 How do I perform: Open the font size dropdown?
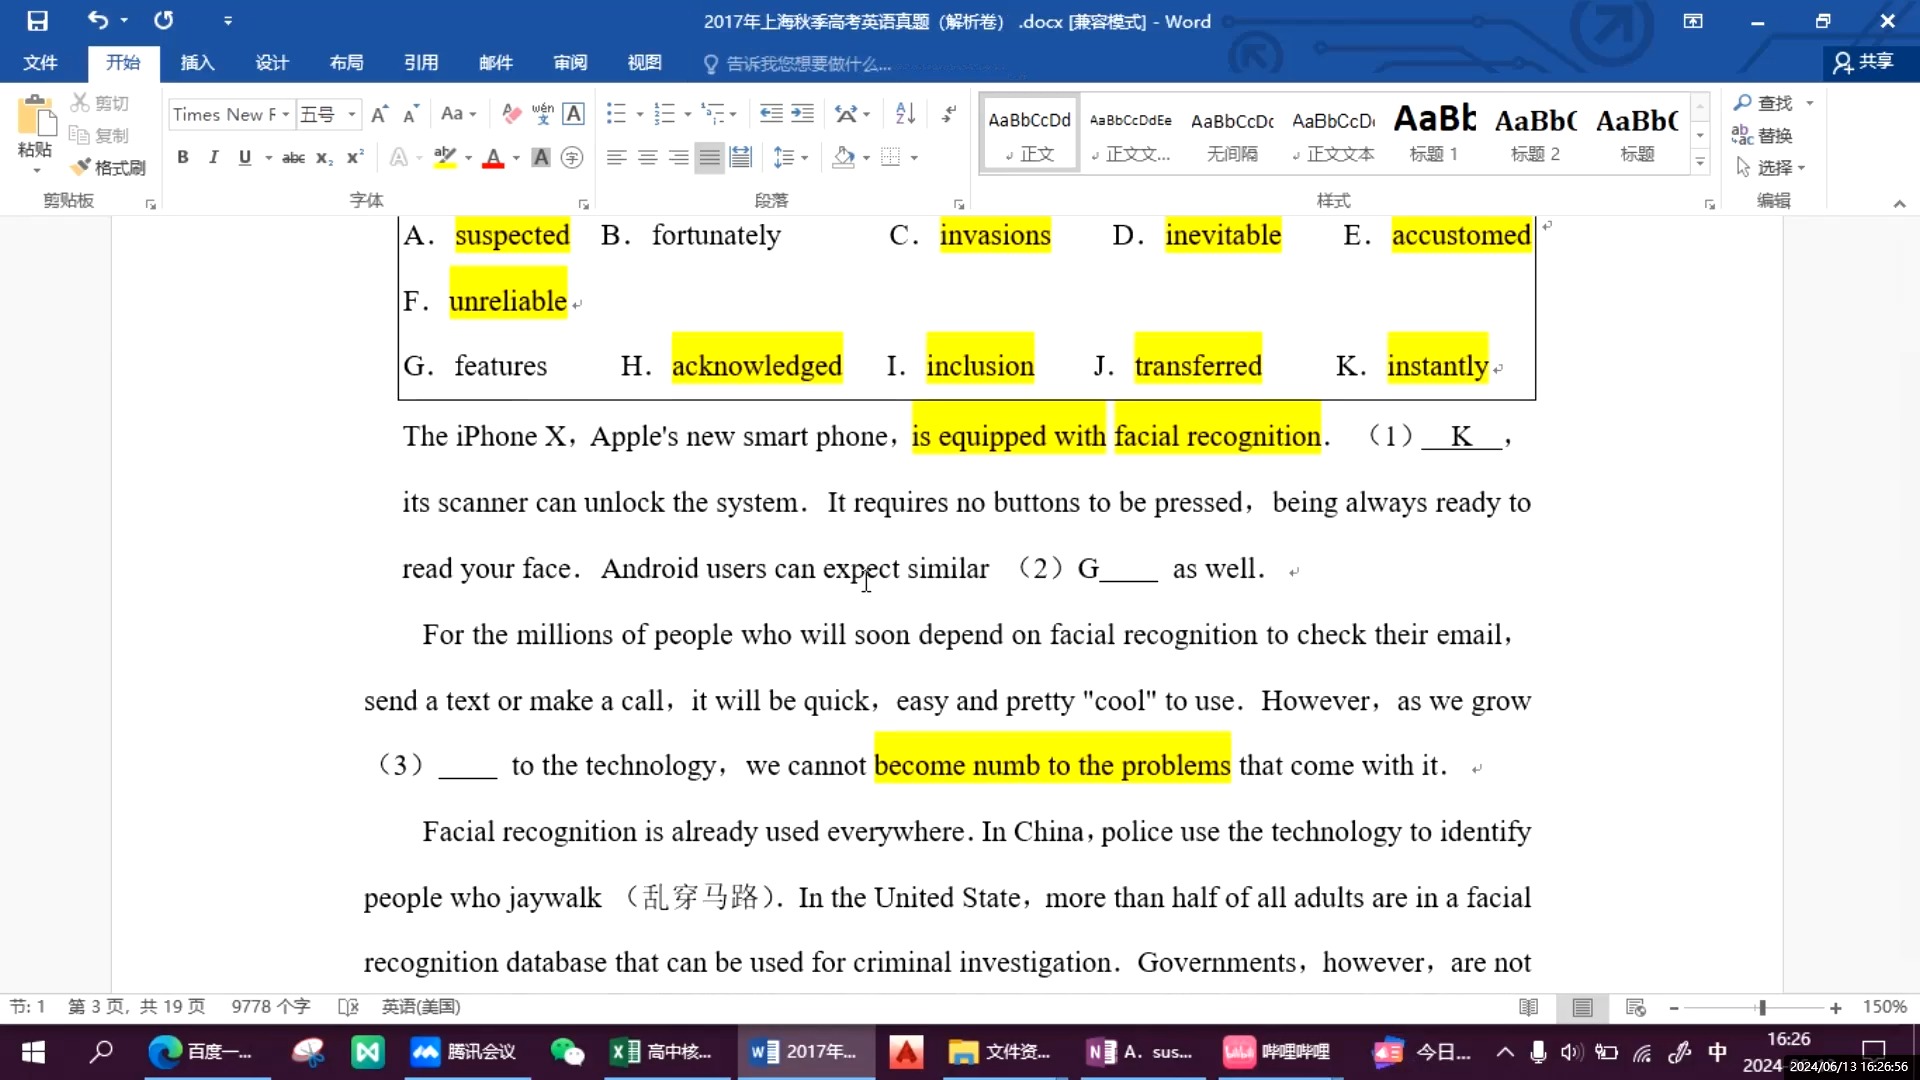pyautogui.click(x=352, y=114)
